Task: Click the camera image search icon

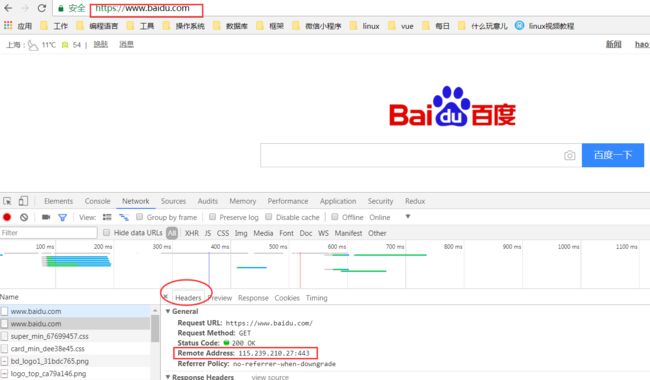Action: pyautogui.click(x=570, y=155)
